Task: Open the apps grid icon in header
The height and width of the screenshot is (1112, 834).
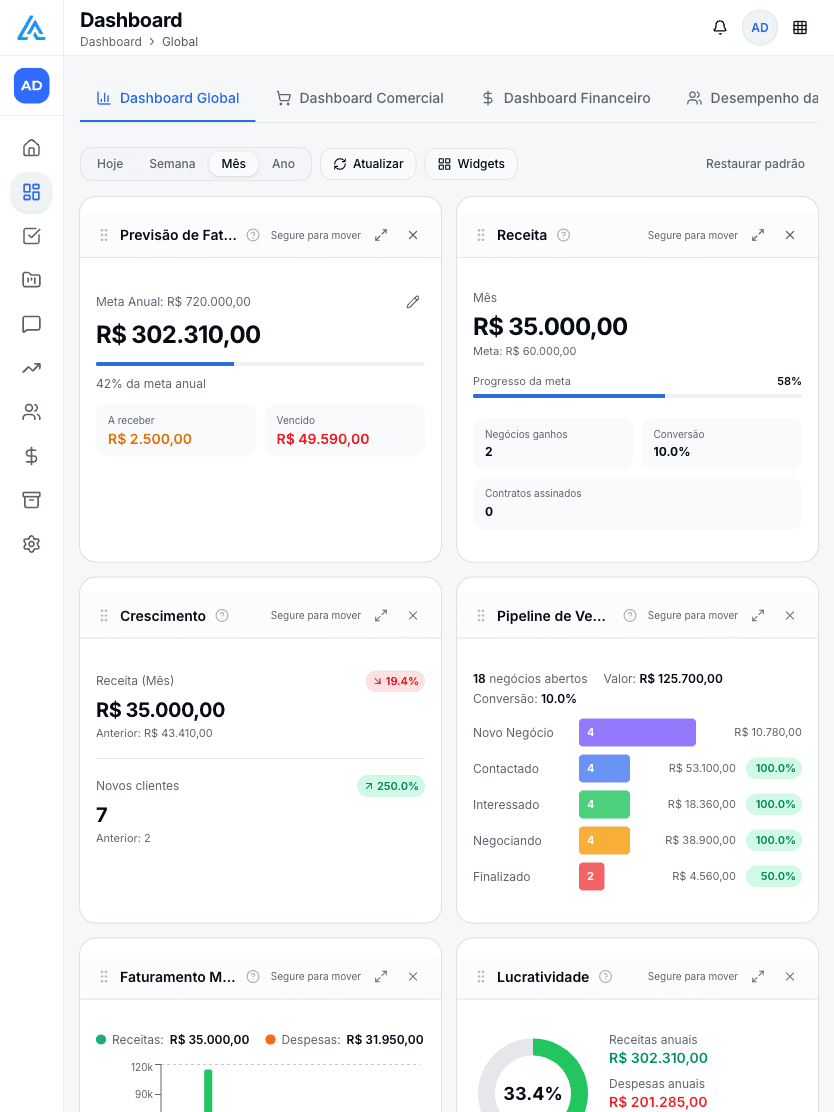Action: pyautogui.click(x=800, y=28)
